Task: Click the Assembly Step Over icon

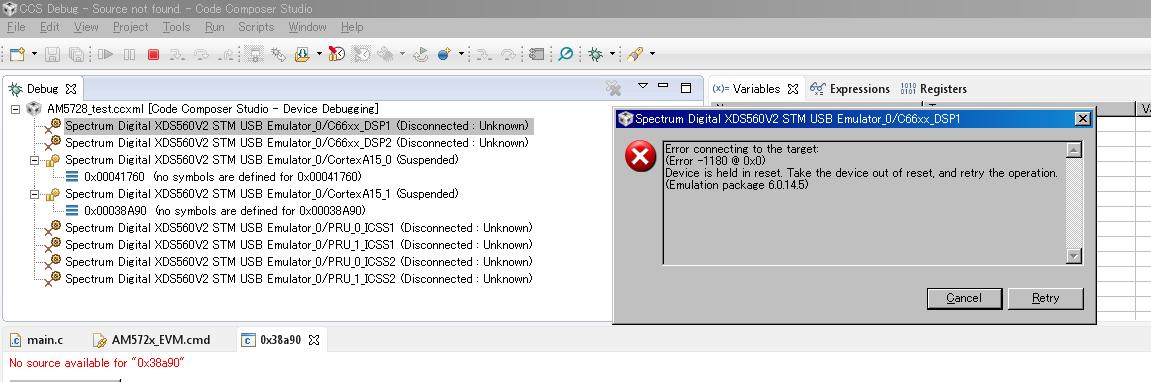Action: coord(507,54)
